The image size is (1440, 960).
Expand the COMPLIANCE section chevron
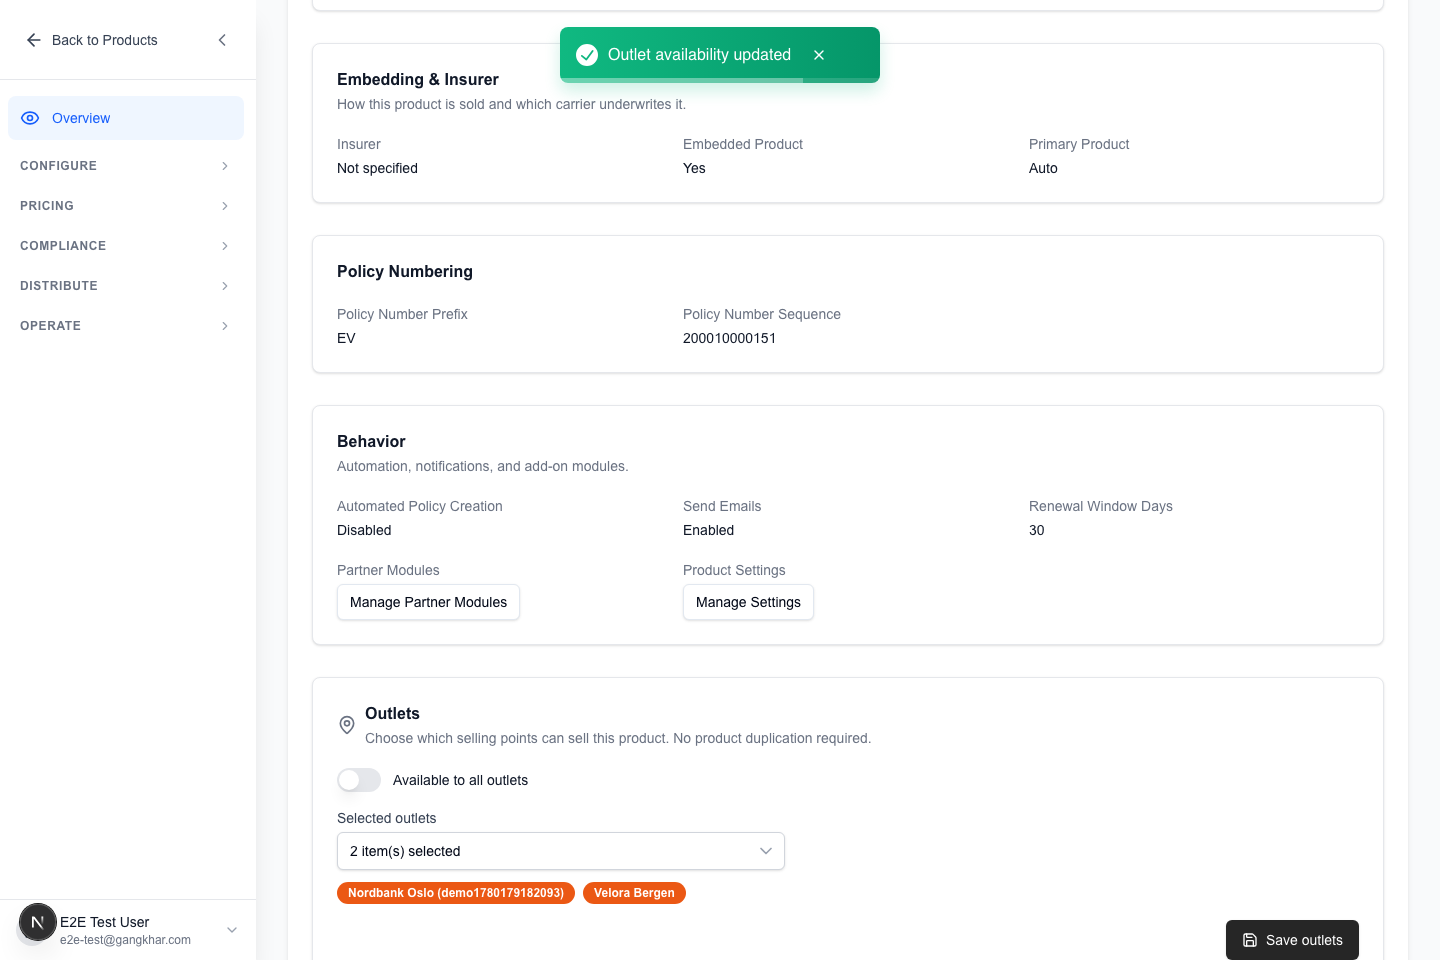pos(225,246)
